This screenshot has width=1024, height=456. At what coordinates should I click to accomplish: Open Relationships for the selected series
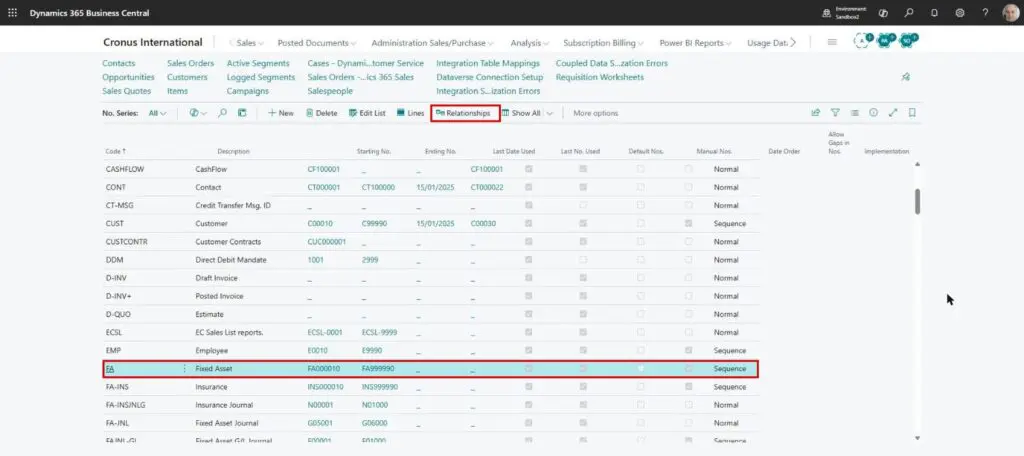point(463,113)
